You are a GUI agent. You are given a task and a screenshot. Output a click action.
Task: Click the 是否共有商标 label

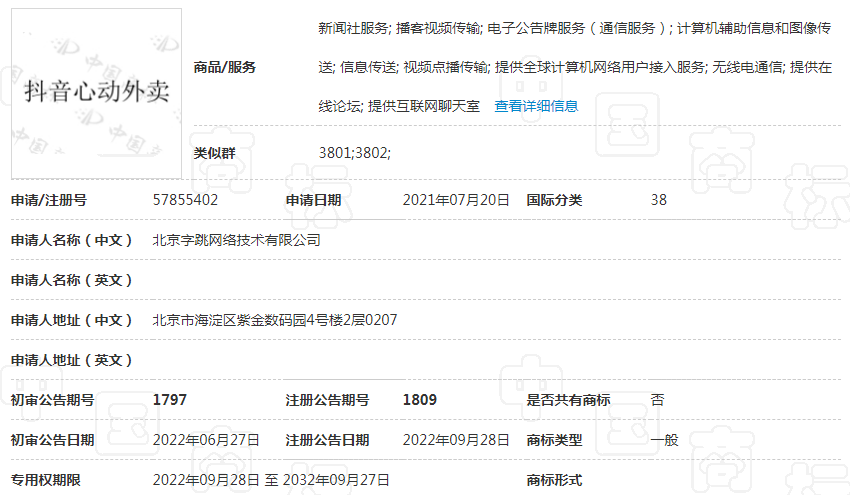[x=568, y=400]
